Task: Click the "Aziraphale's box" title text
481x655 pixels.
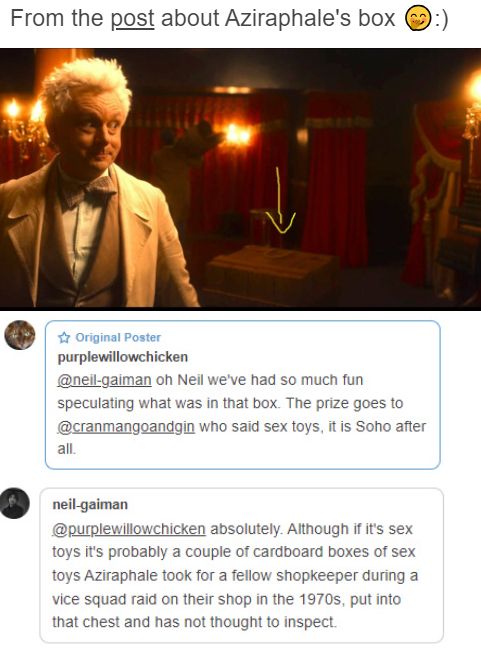Action: 310,19
